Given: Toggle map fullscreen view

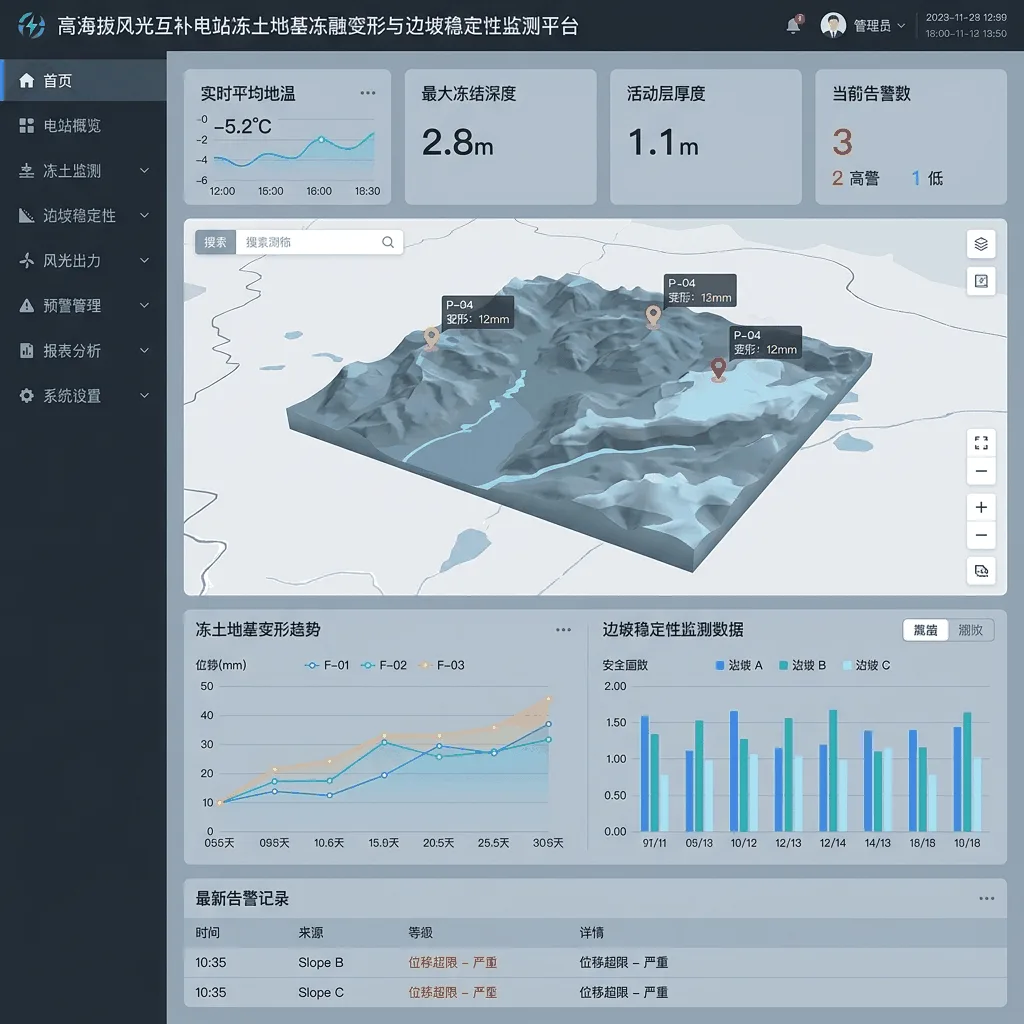Looking at the screenshot, I should 981,443.
